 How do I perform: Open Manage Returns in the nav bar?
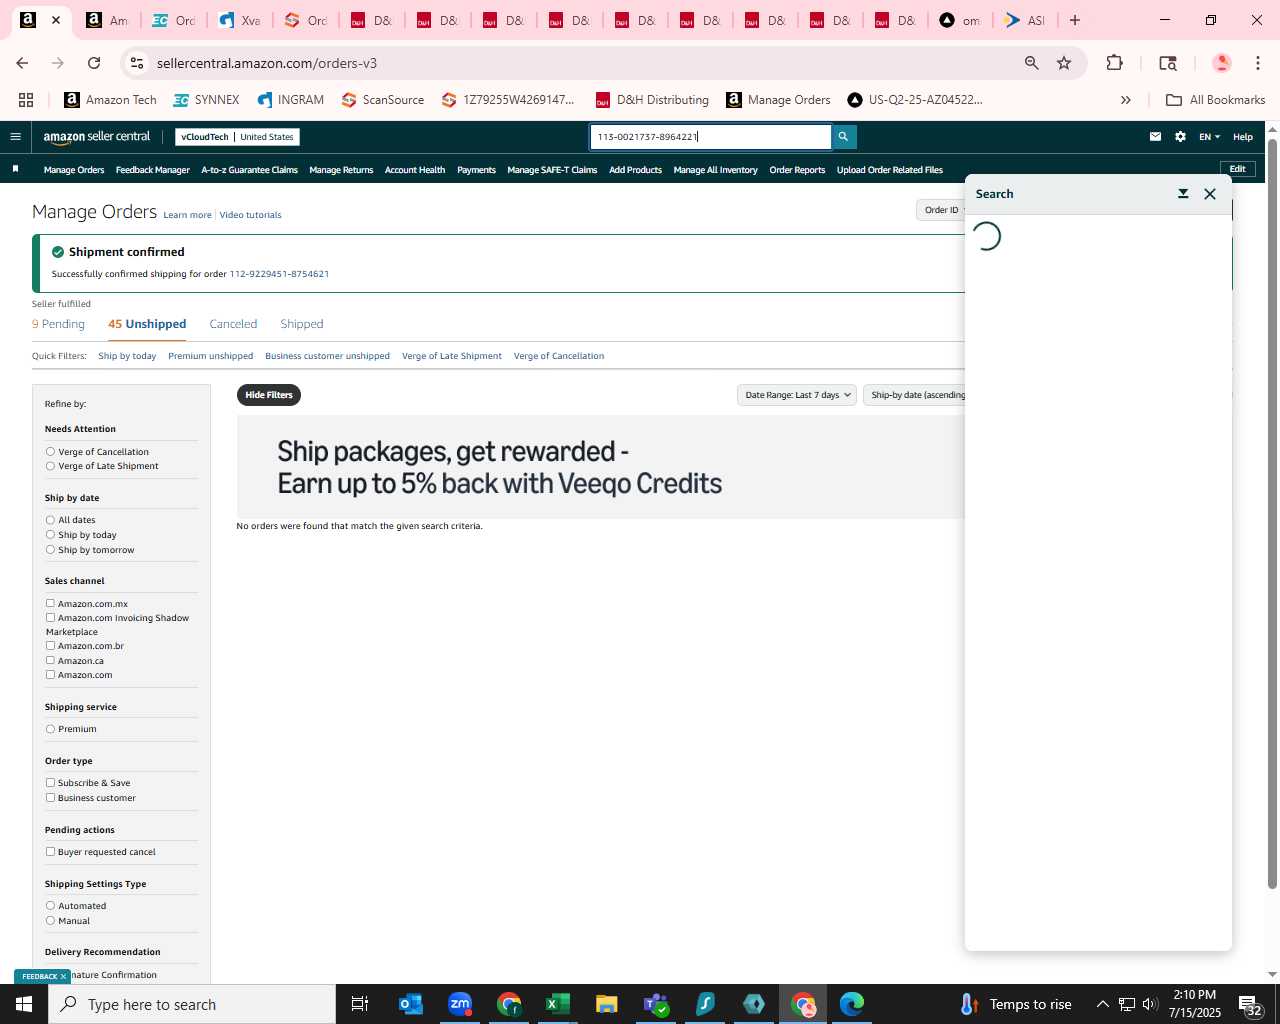pos(341,170)
